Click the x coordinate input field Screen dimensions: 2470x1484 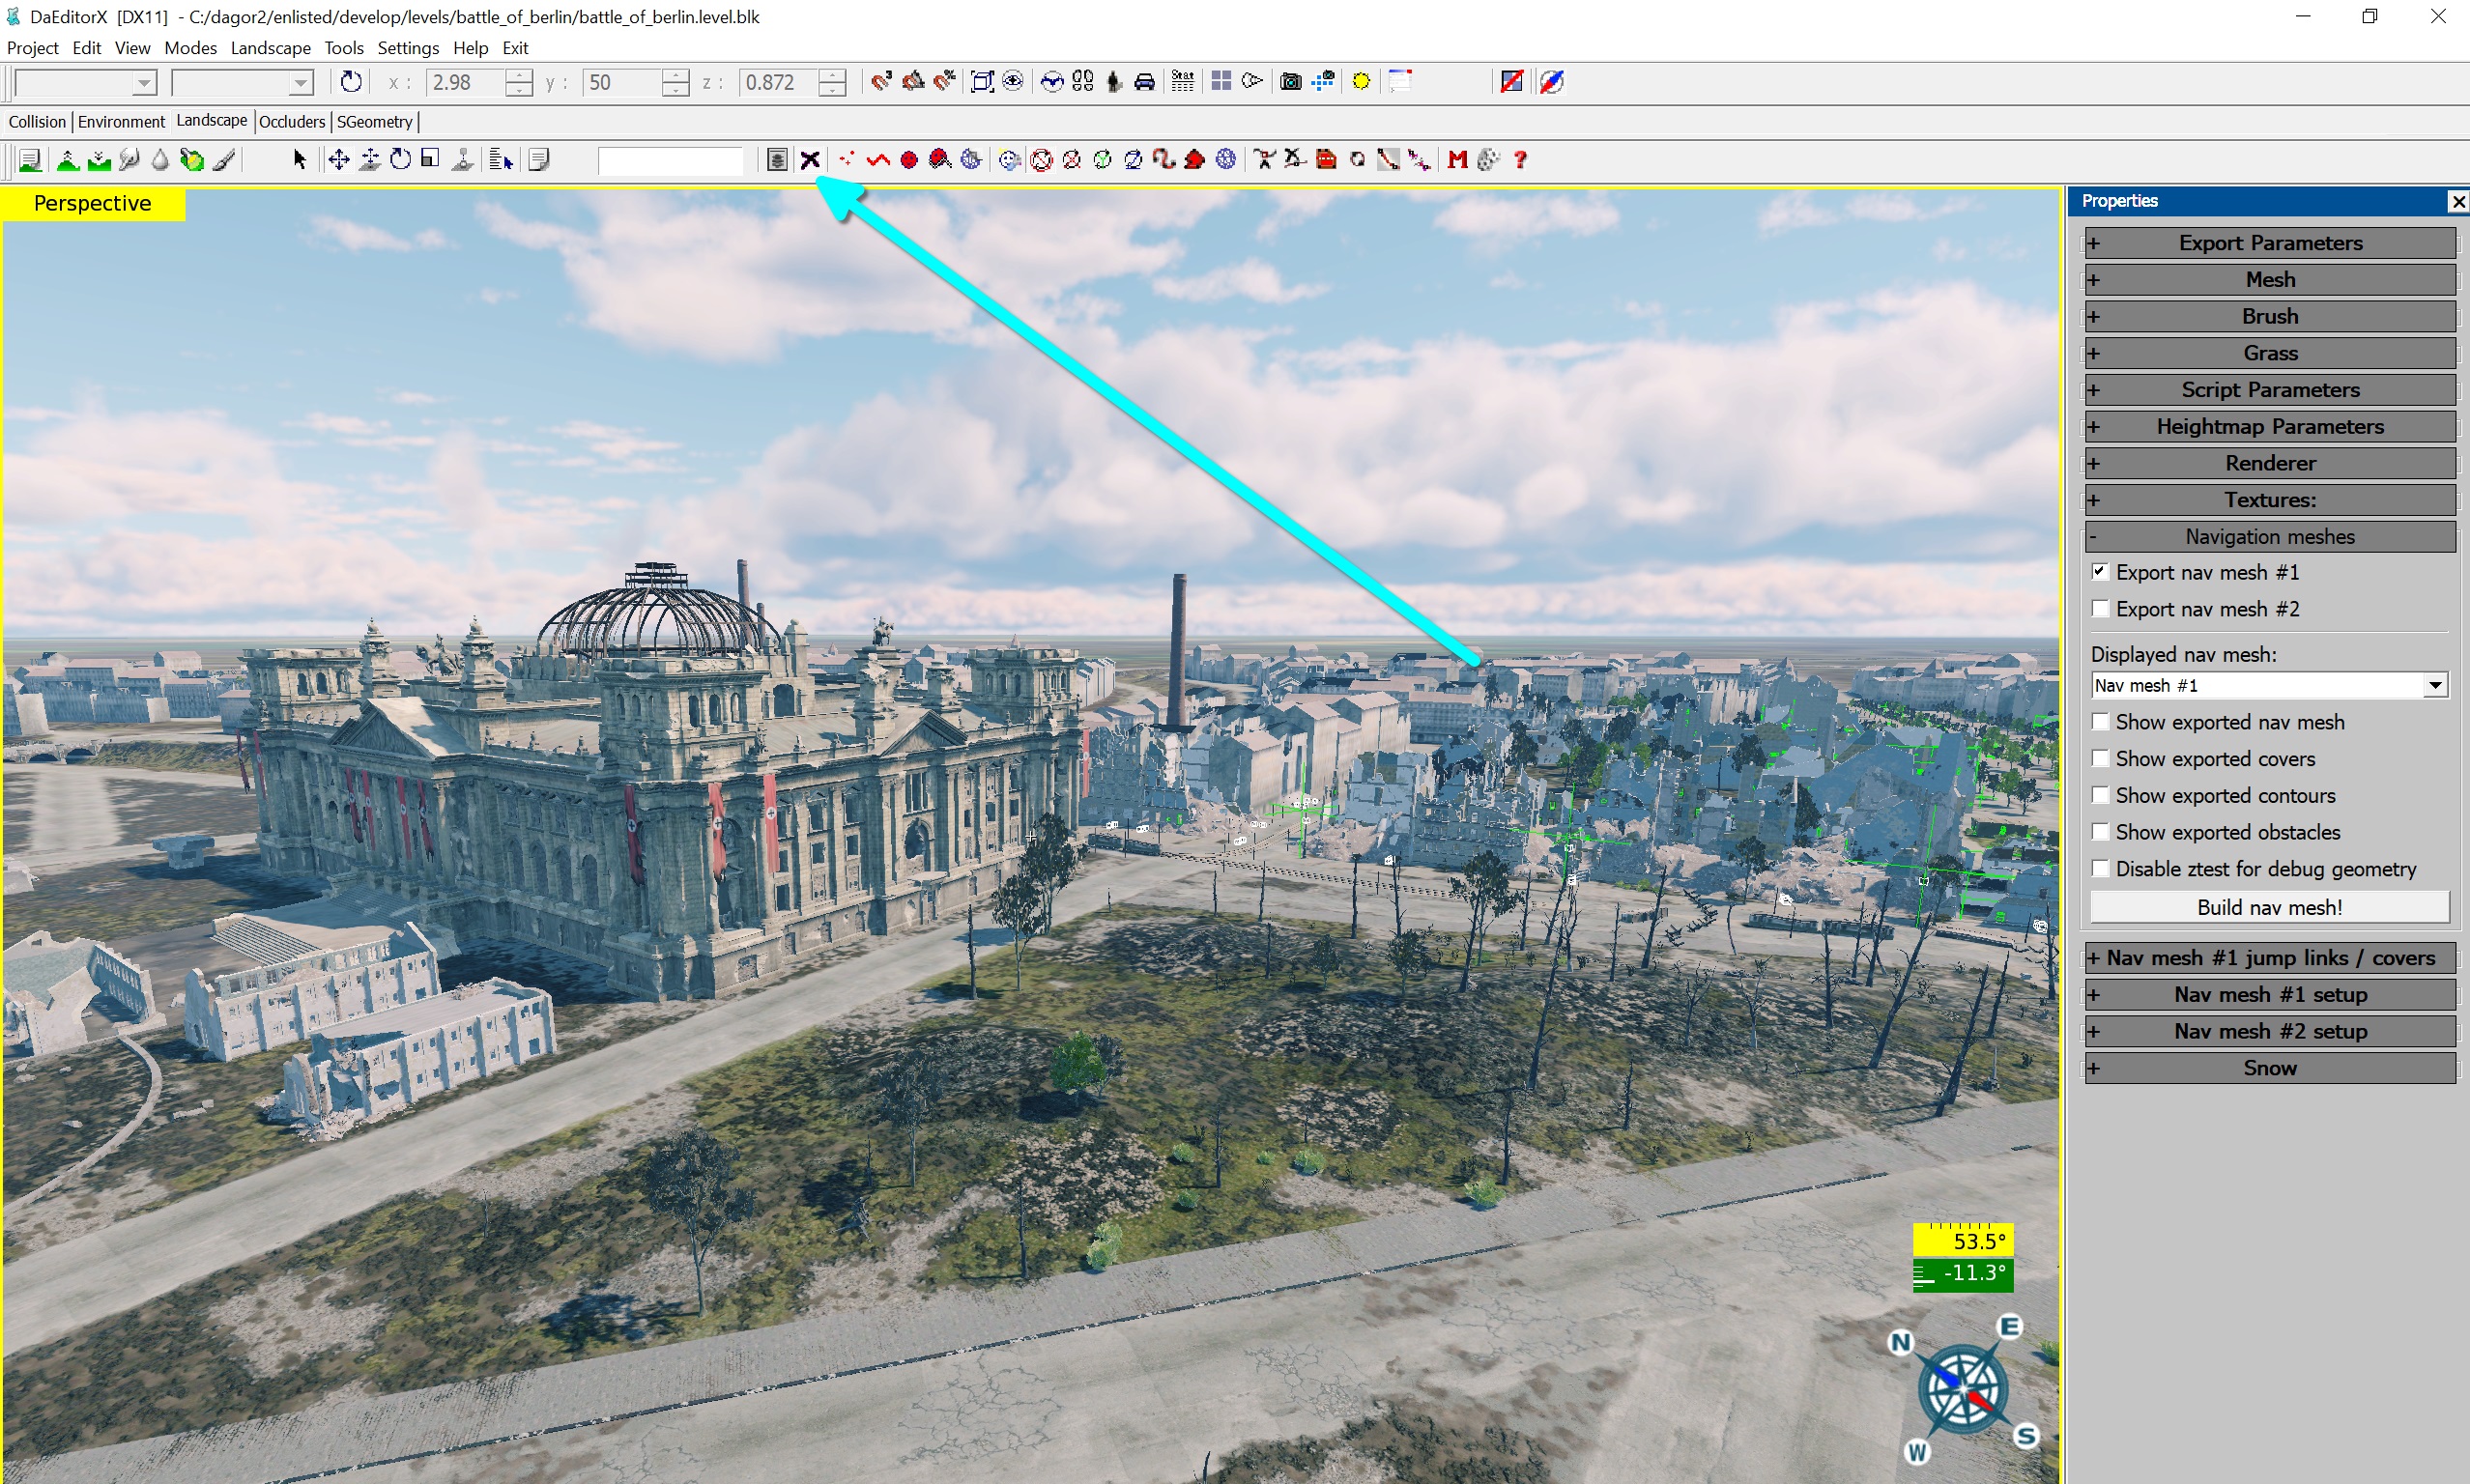[465, 83]
